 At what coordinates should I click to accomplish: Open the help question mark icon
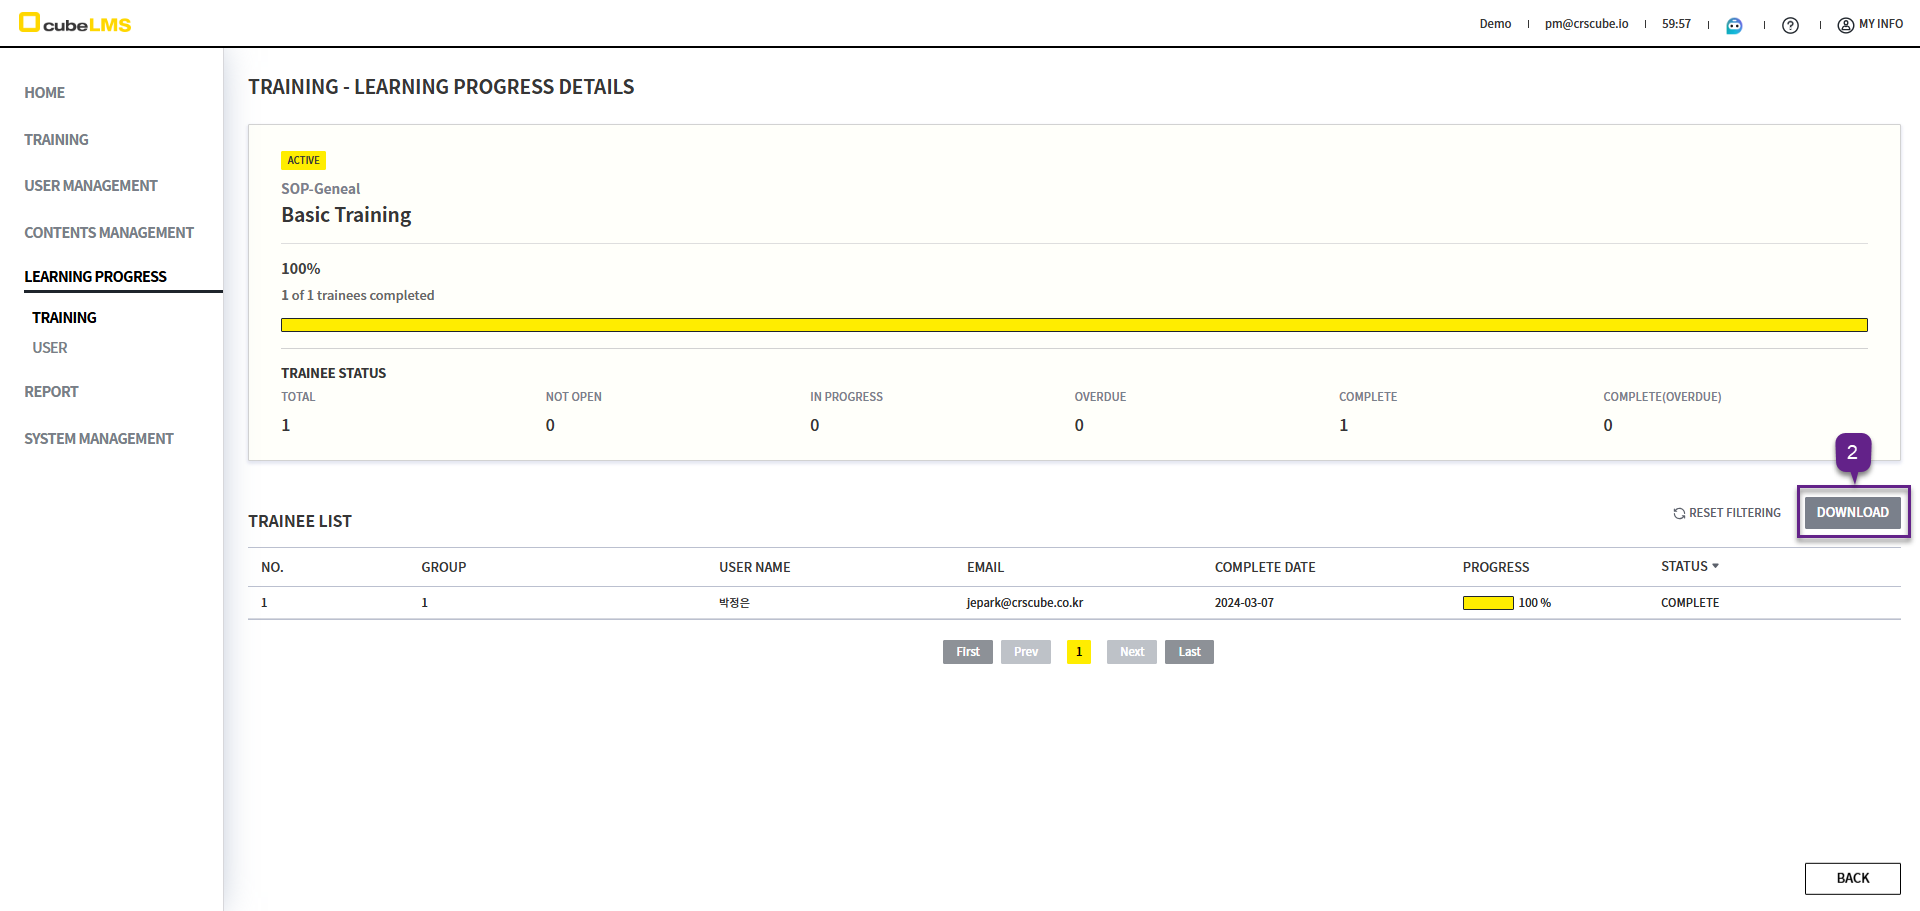click(x=1790, y=25)
